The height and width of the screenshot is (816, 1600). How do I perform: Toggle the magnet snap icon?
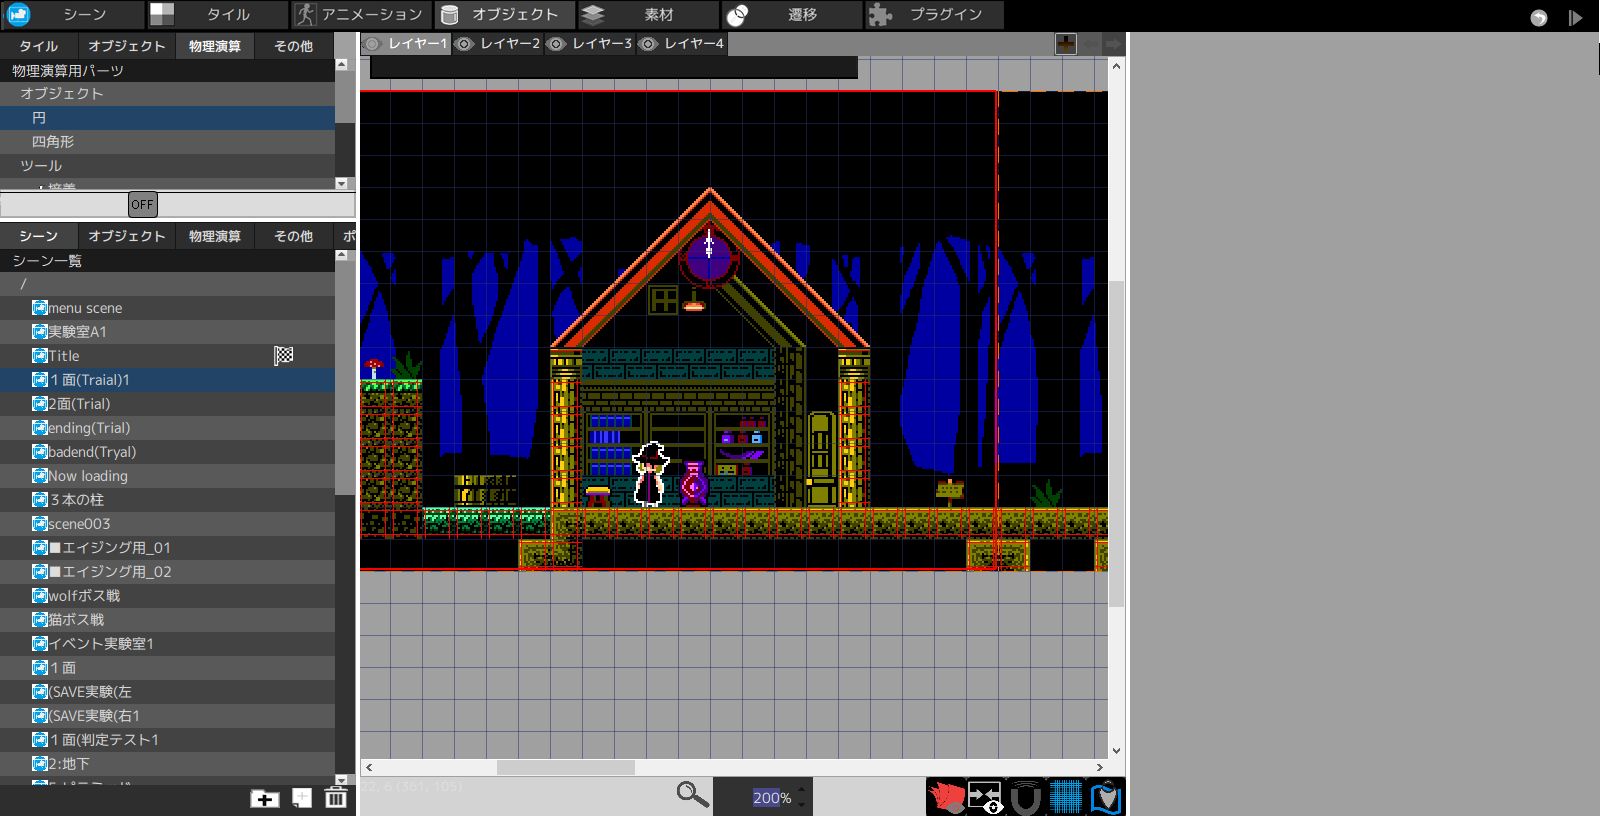coord(1025,798)
